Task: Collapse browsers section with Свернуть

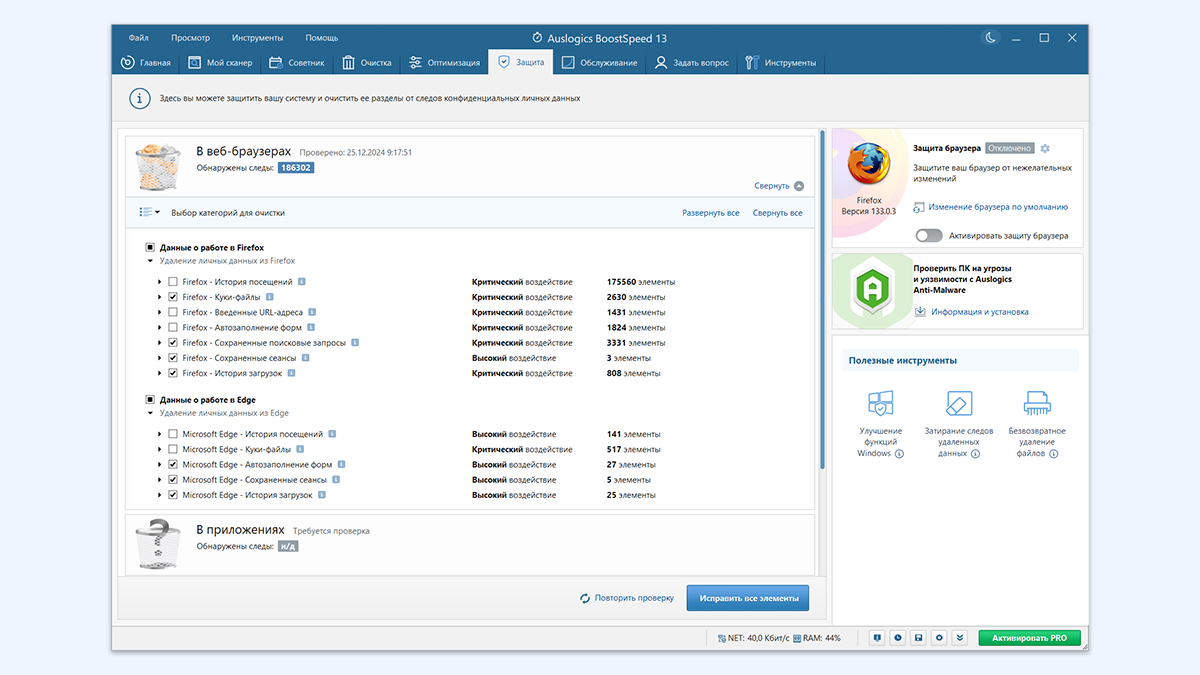Action: tap(779, 186)
